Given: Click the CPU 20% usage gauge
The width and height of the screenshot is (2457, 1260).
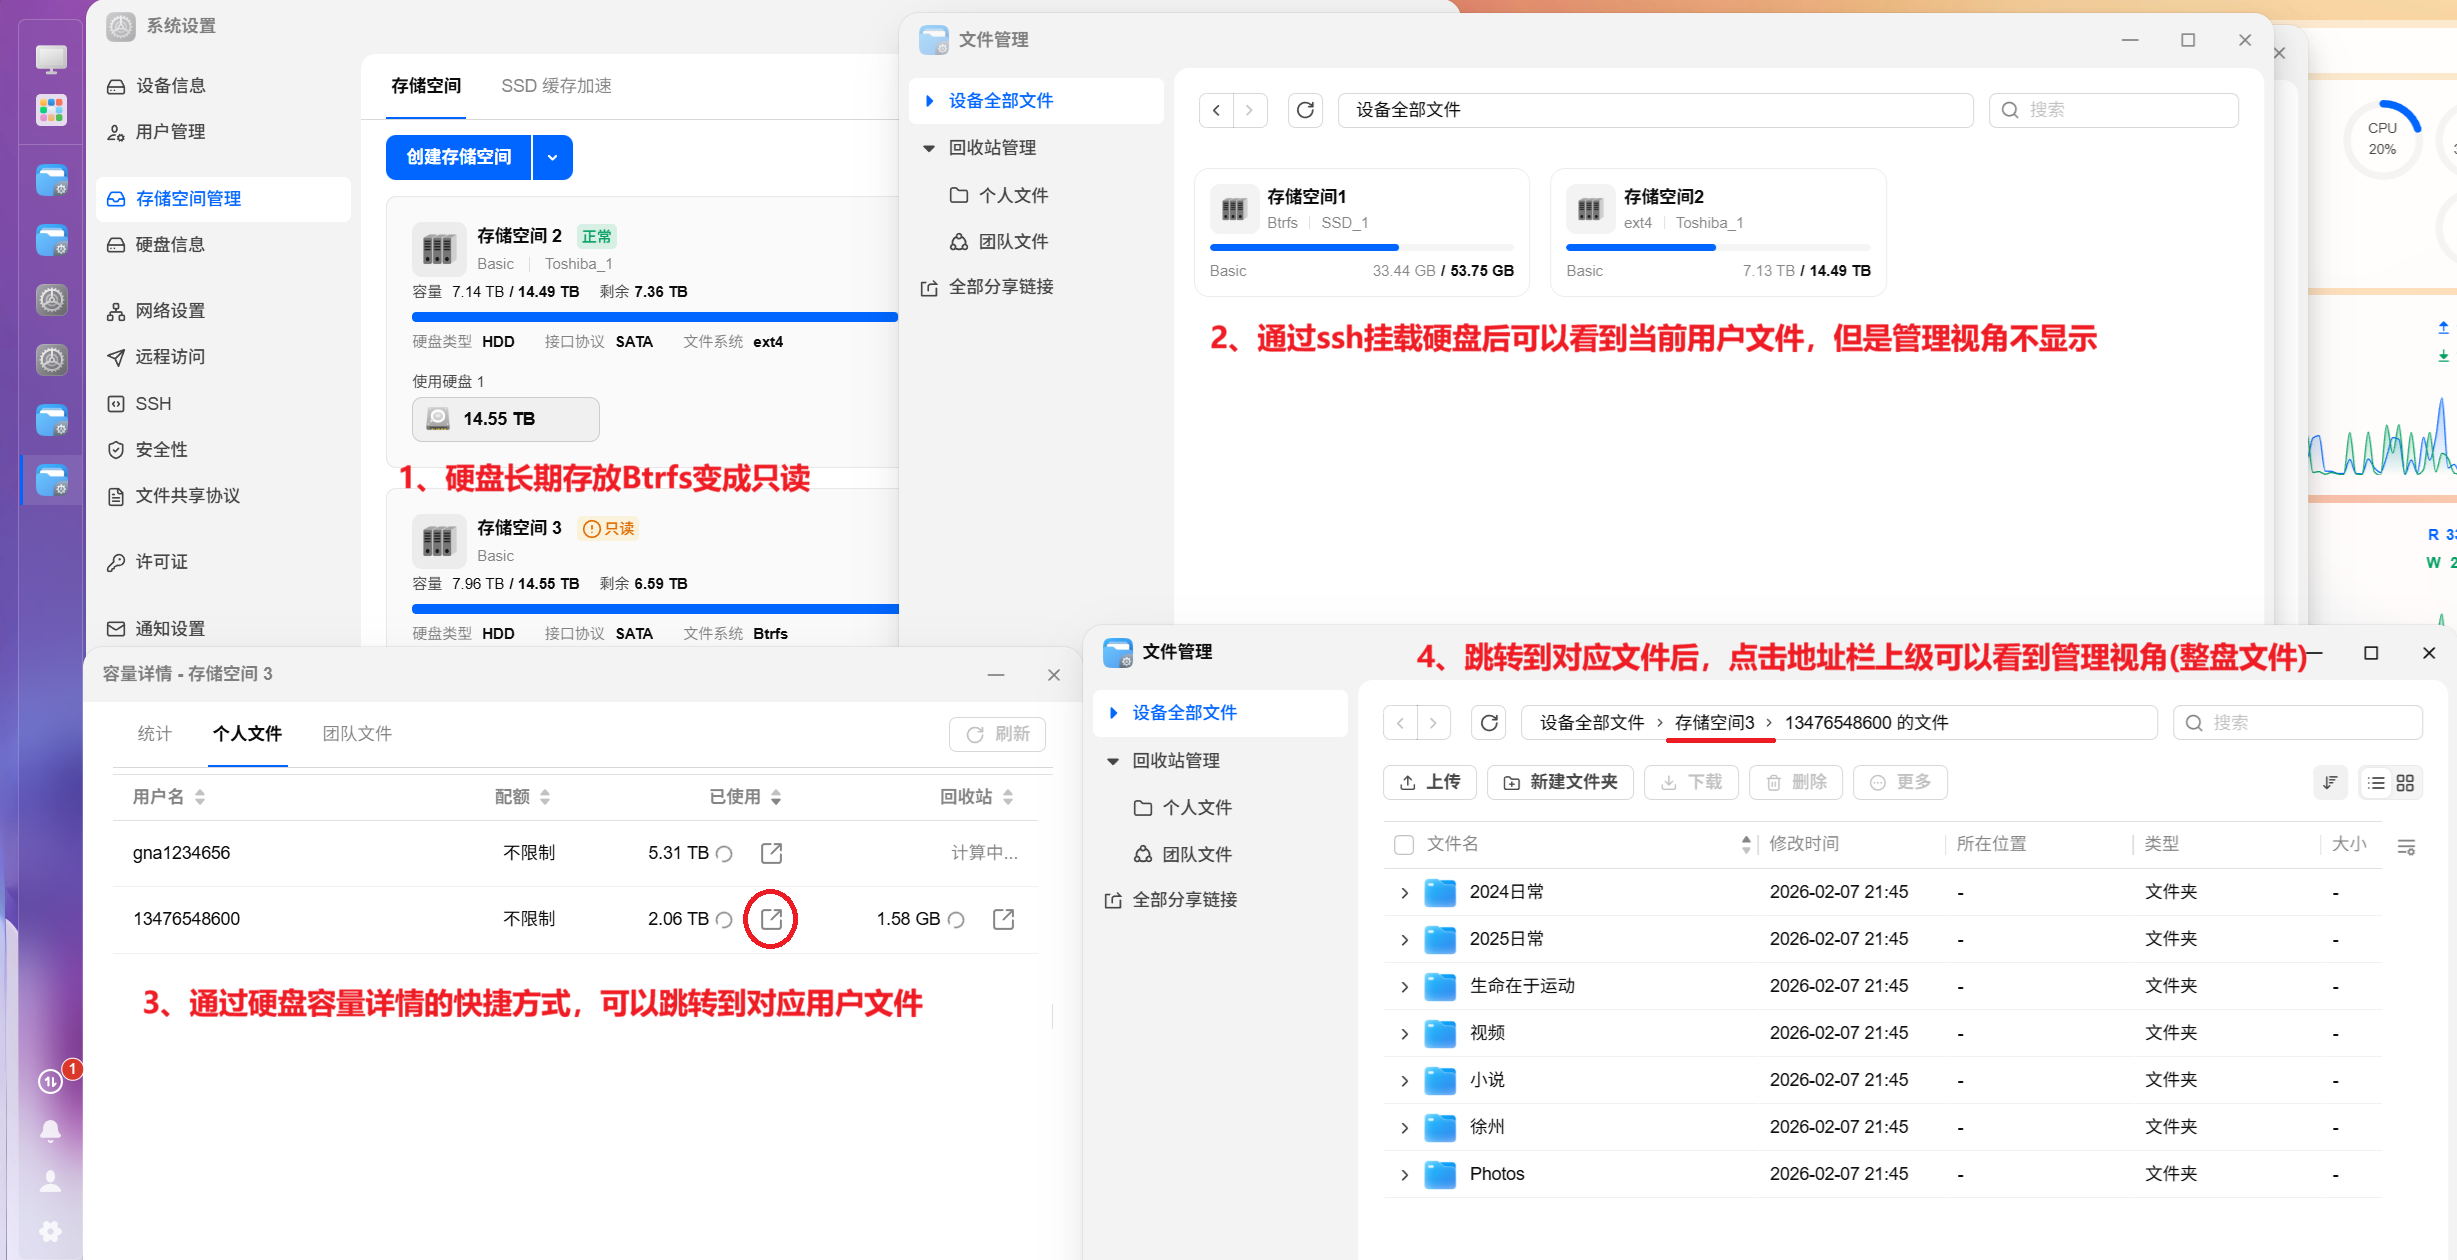Looking at the screenshot, I should coord(2382,139).
